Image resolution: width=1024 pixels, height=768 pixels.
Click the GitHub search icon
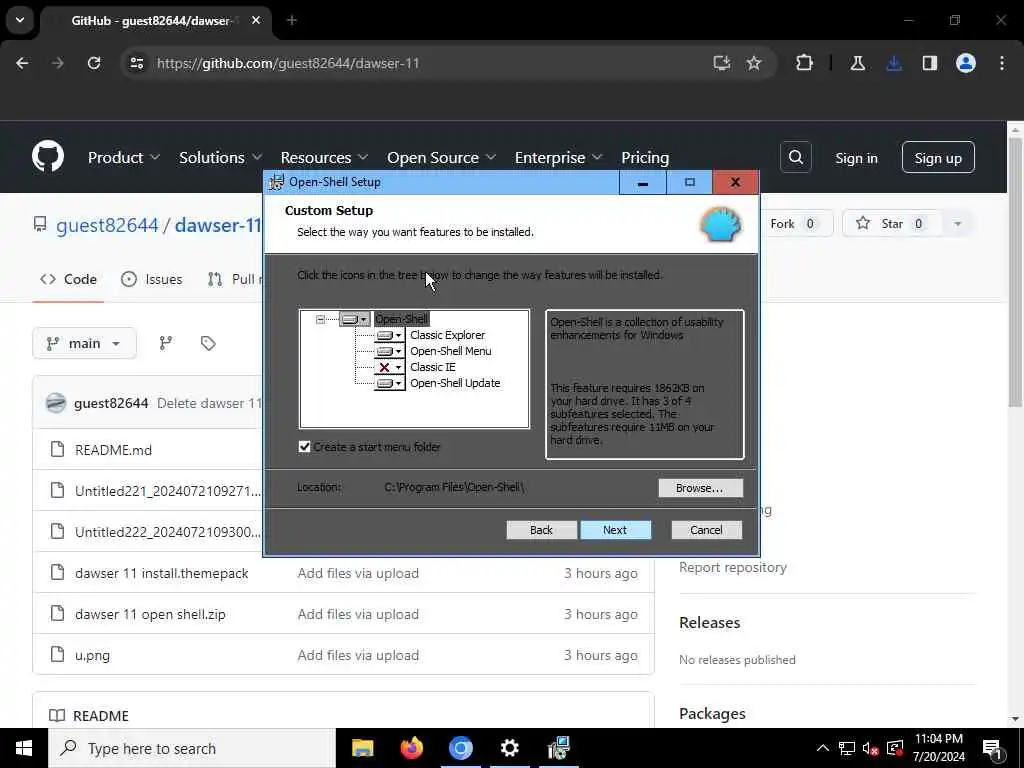pos(795,157)
